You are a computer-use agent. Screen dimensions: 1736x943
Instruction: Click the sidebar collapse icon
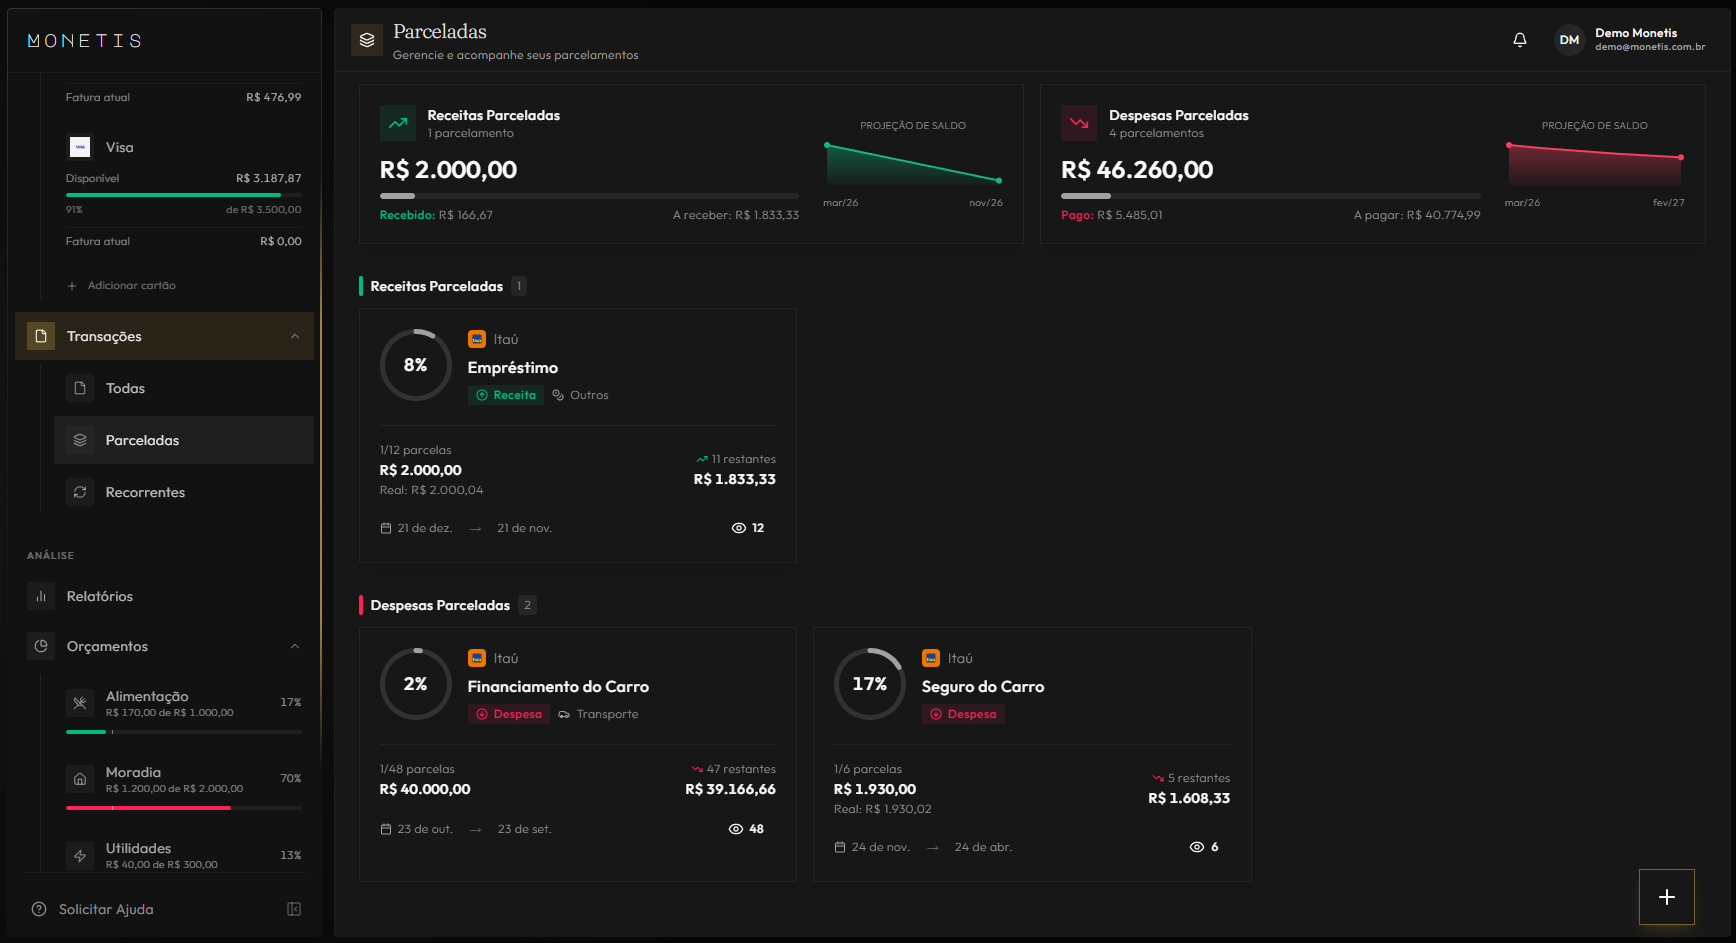pos(294,909)
